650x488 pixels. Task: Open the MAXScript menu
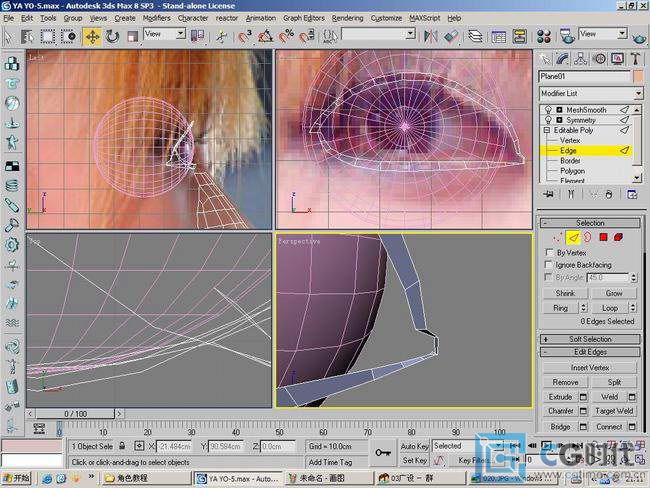pos(424,18)
